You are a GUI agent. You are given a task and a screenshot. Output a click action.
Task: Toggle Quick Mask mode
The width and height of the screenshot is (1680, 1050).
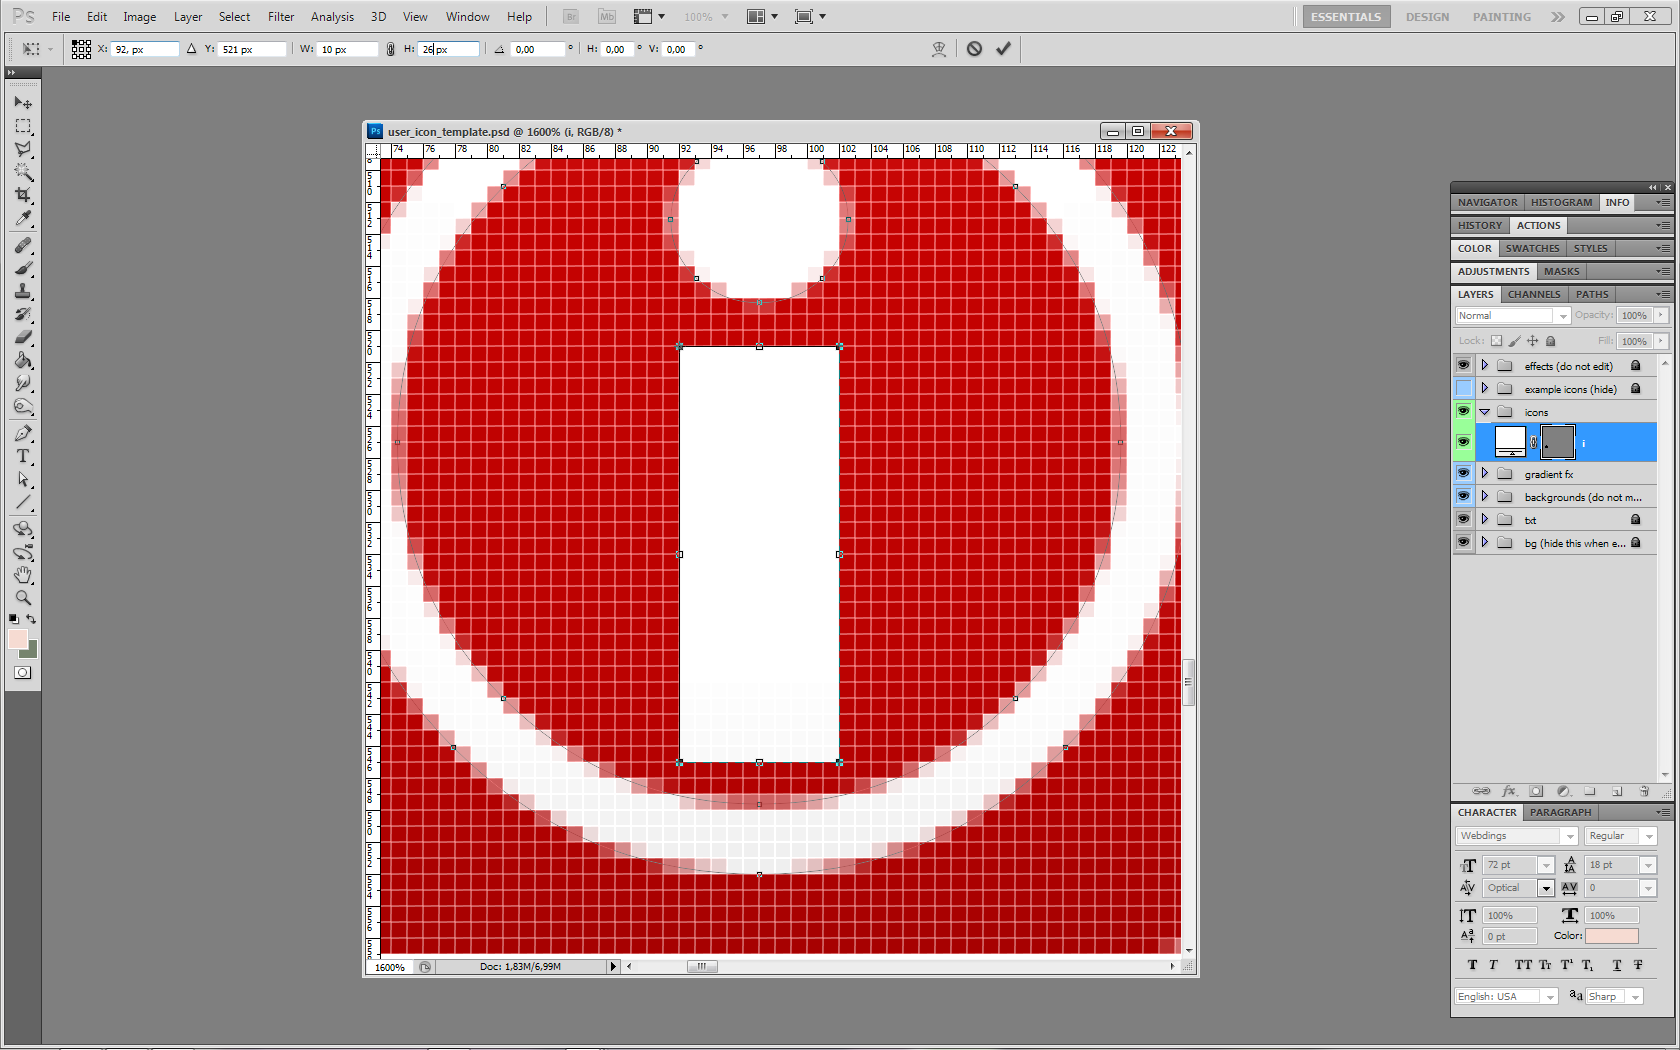(22, 673)
